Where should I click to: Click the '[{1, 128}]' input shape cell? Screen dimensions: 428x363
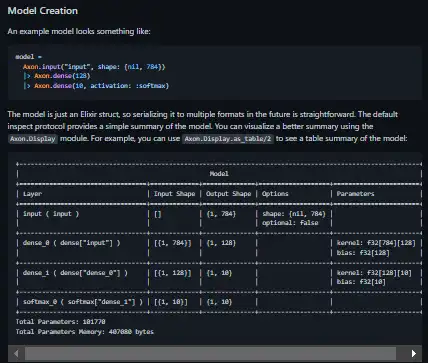point(173,273)
